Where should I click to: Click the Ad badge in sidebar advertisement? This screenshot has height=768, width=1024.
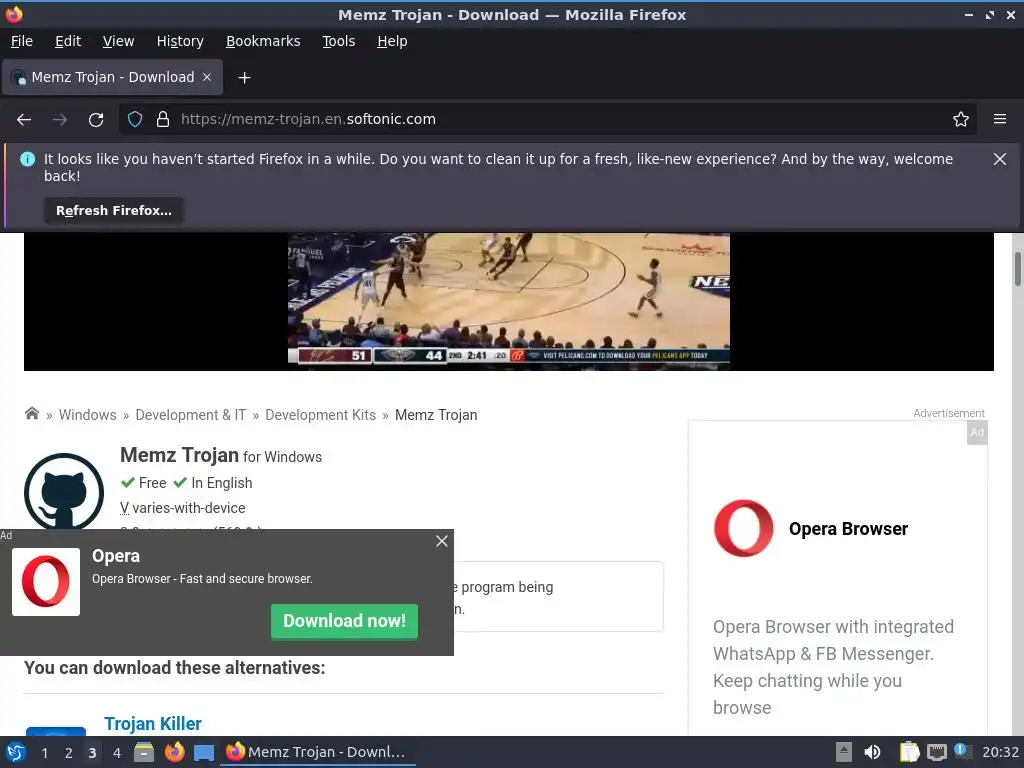pyautogui.click(x=977, y=432)
